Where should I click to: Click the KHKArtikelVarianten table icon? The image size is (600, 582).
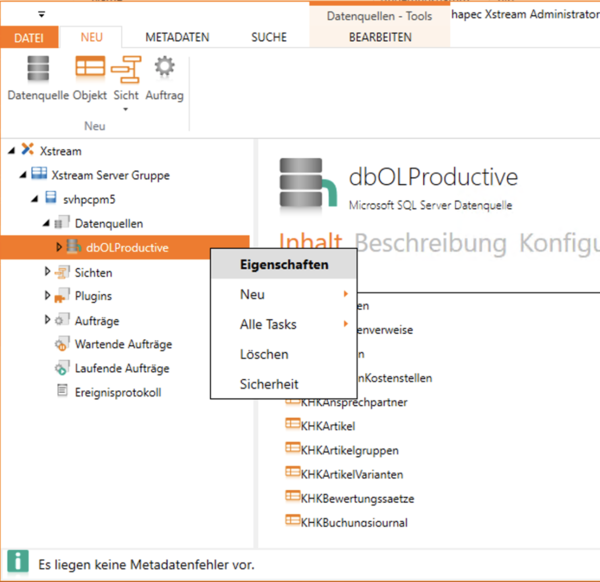293,472
